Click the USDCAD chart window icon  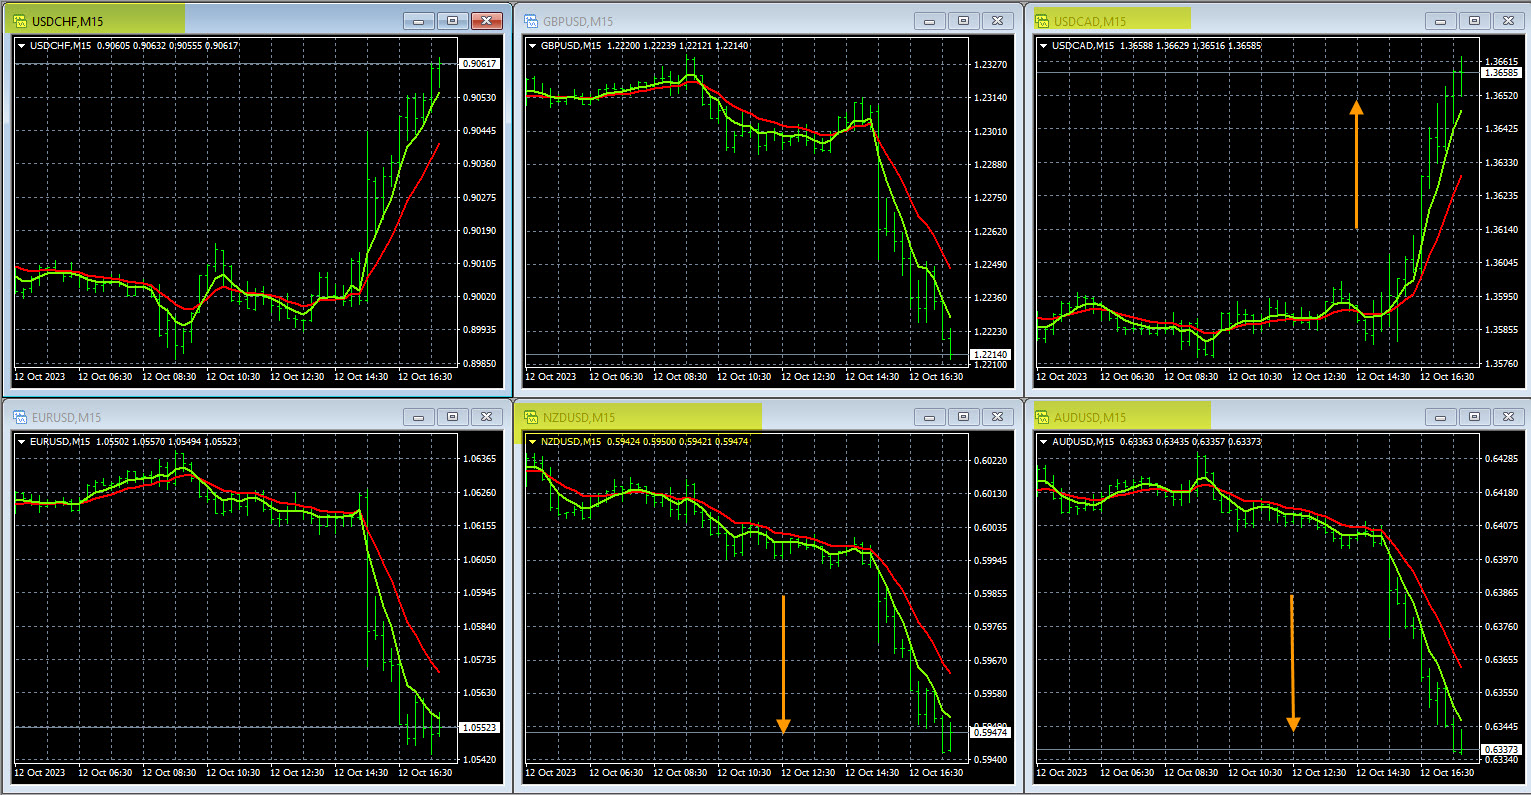1042,21
